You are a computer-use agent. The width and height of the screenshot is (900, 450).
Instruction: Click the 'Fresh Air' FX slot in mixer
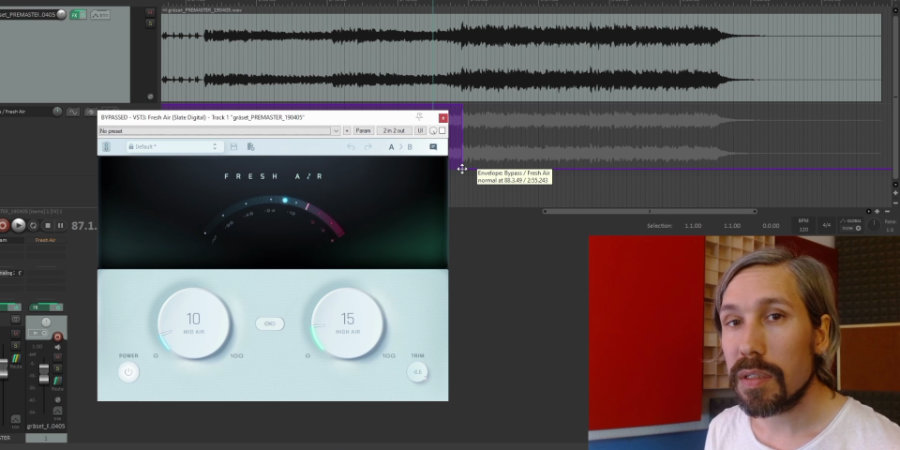46,240
